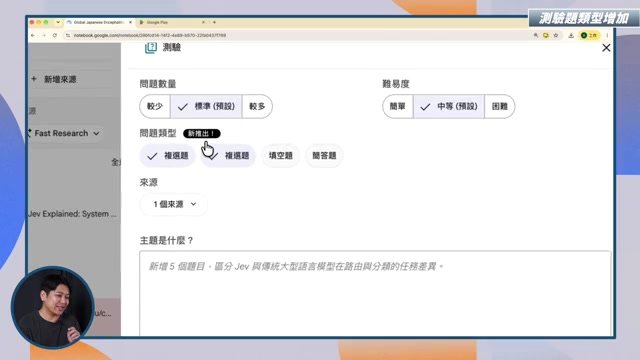Close the quiz (測驗) settings dialog
Screen dimensions: 640x360
[606, 48]
